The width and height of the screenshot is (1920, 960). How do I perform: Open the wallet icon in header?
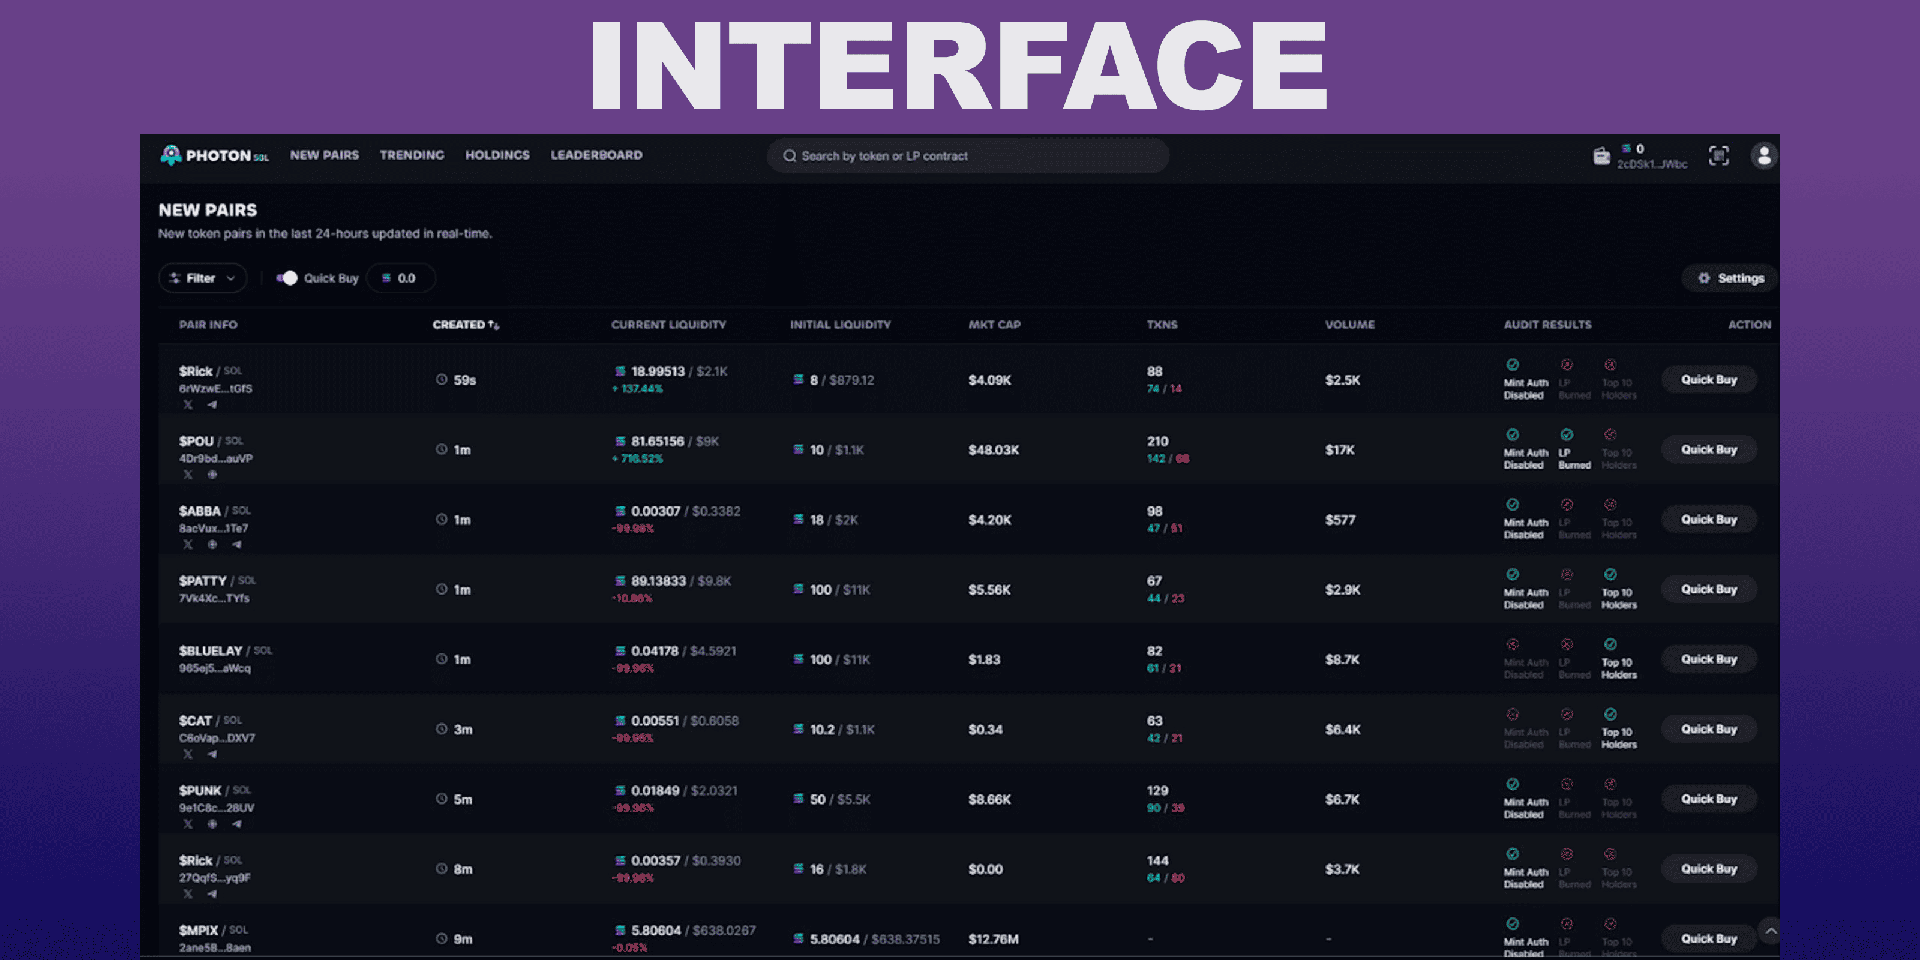(1601, 156)
